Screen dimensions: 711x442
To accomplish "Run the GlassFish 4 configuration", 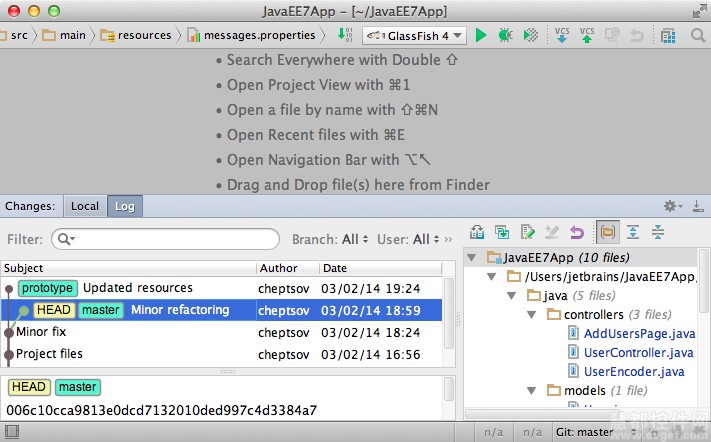I will pyautogui.click(x=481, y=35).
